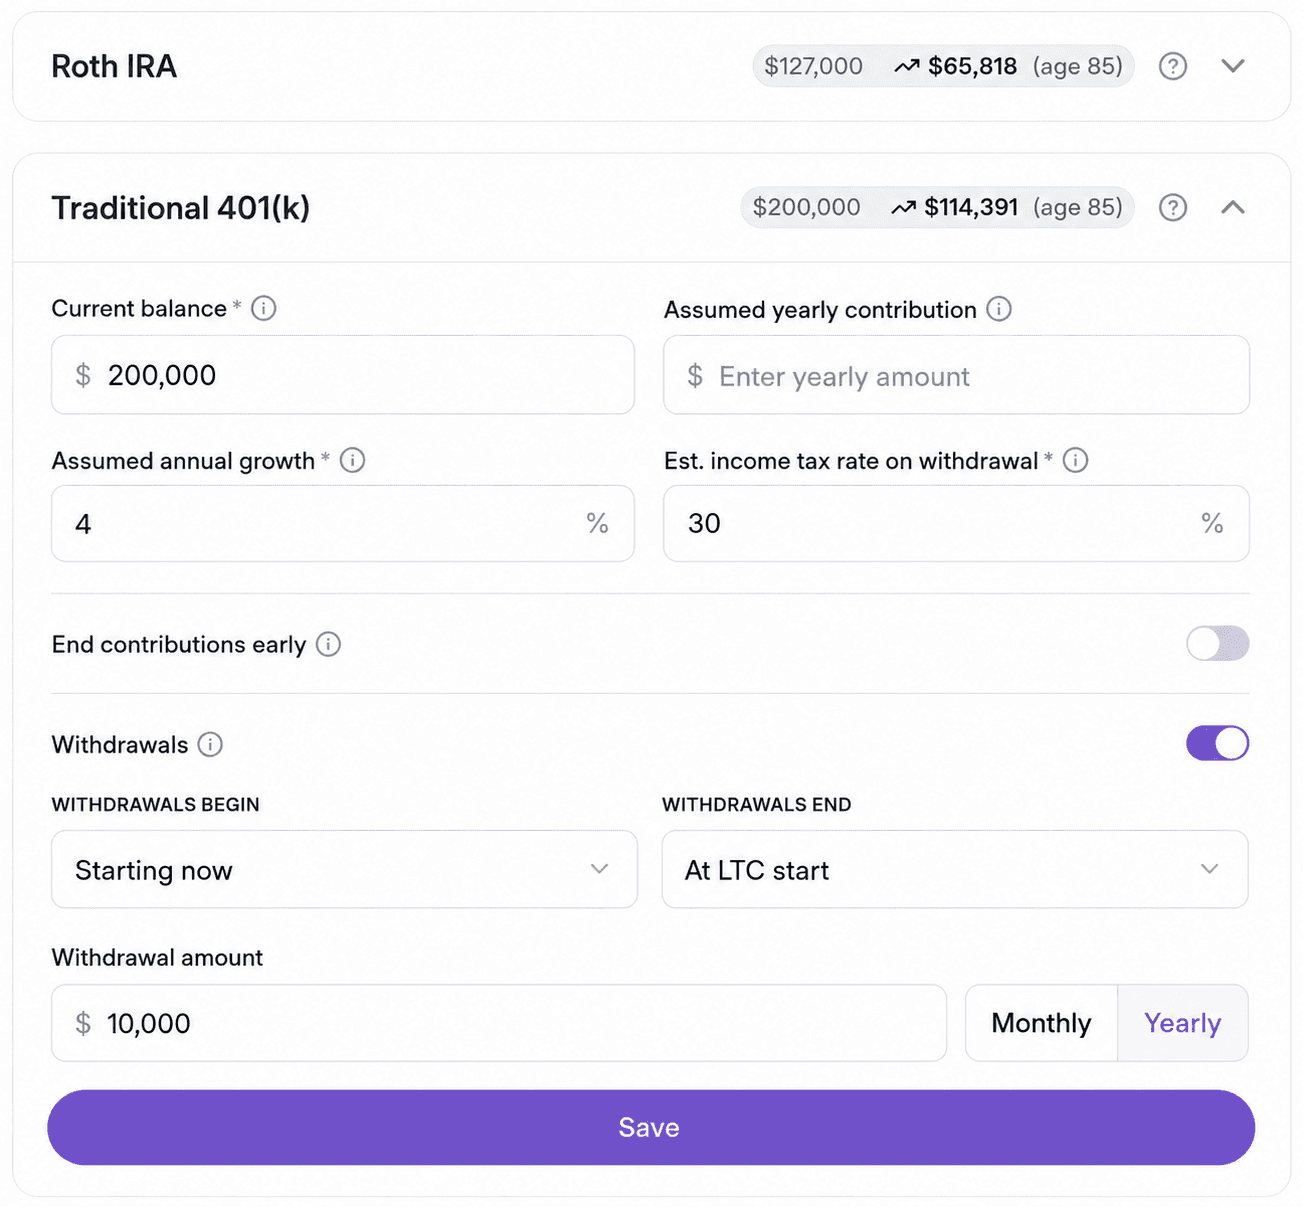Open the Assumed yearly contribution info icon
The image size is (1303, 1207).
click(x=998, y=309)
